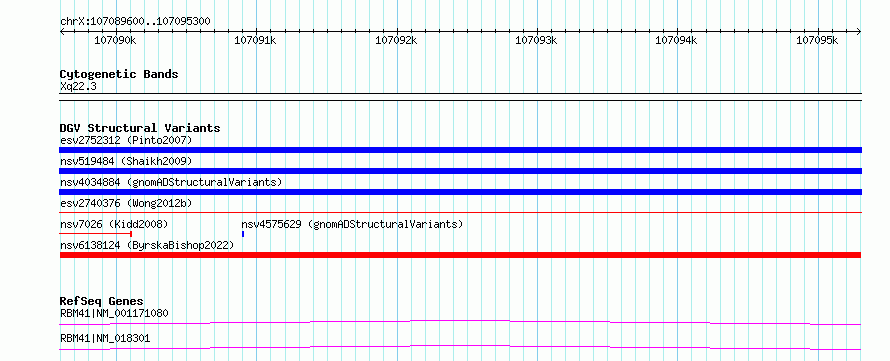Click the 107090k ruler tick label
The image size is (890, 361).
[115, 40]
